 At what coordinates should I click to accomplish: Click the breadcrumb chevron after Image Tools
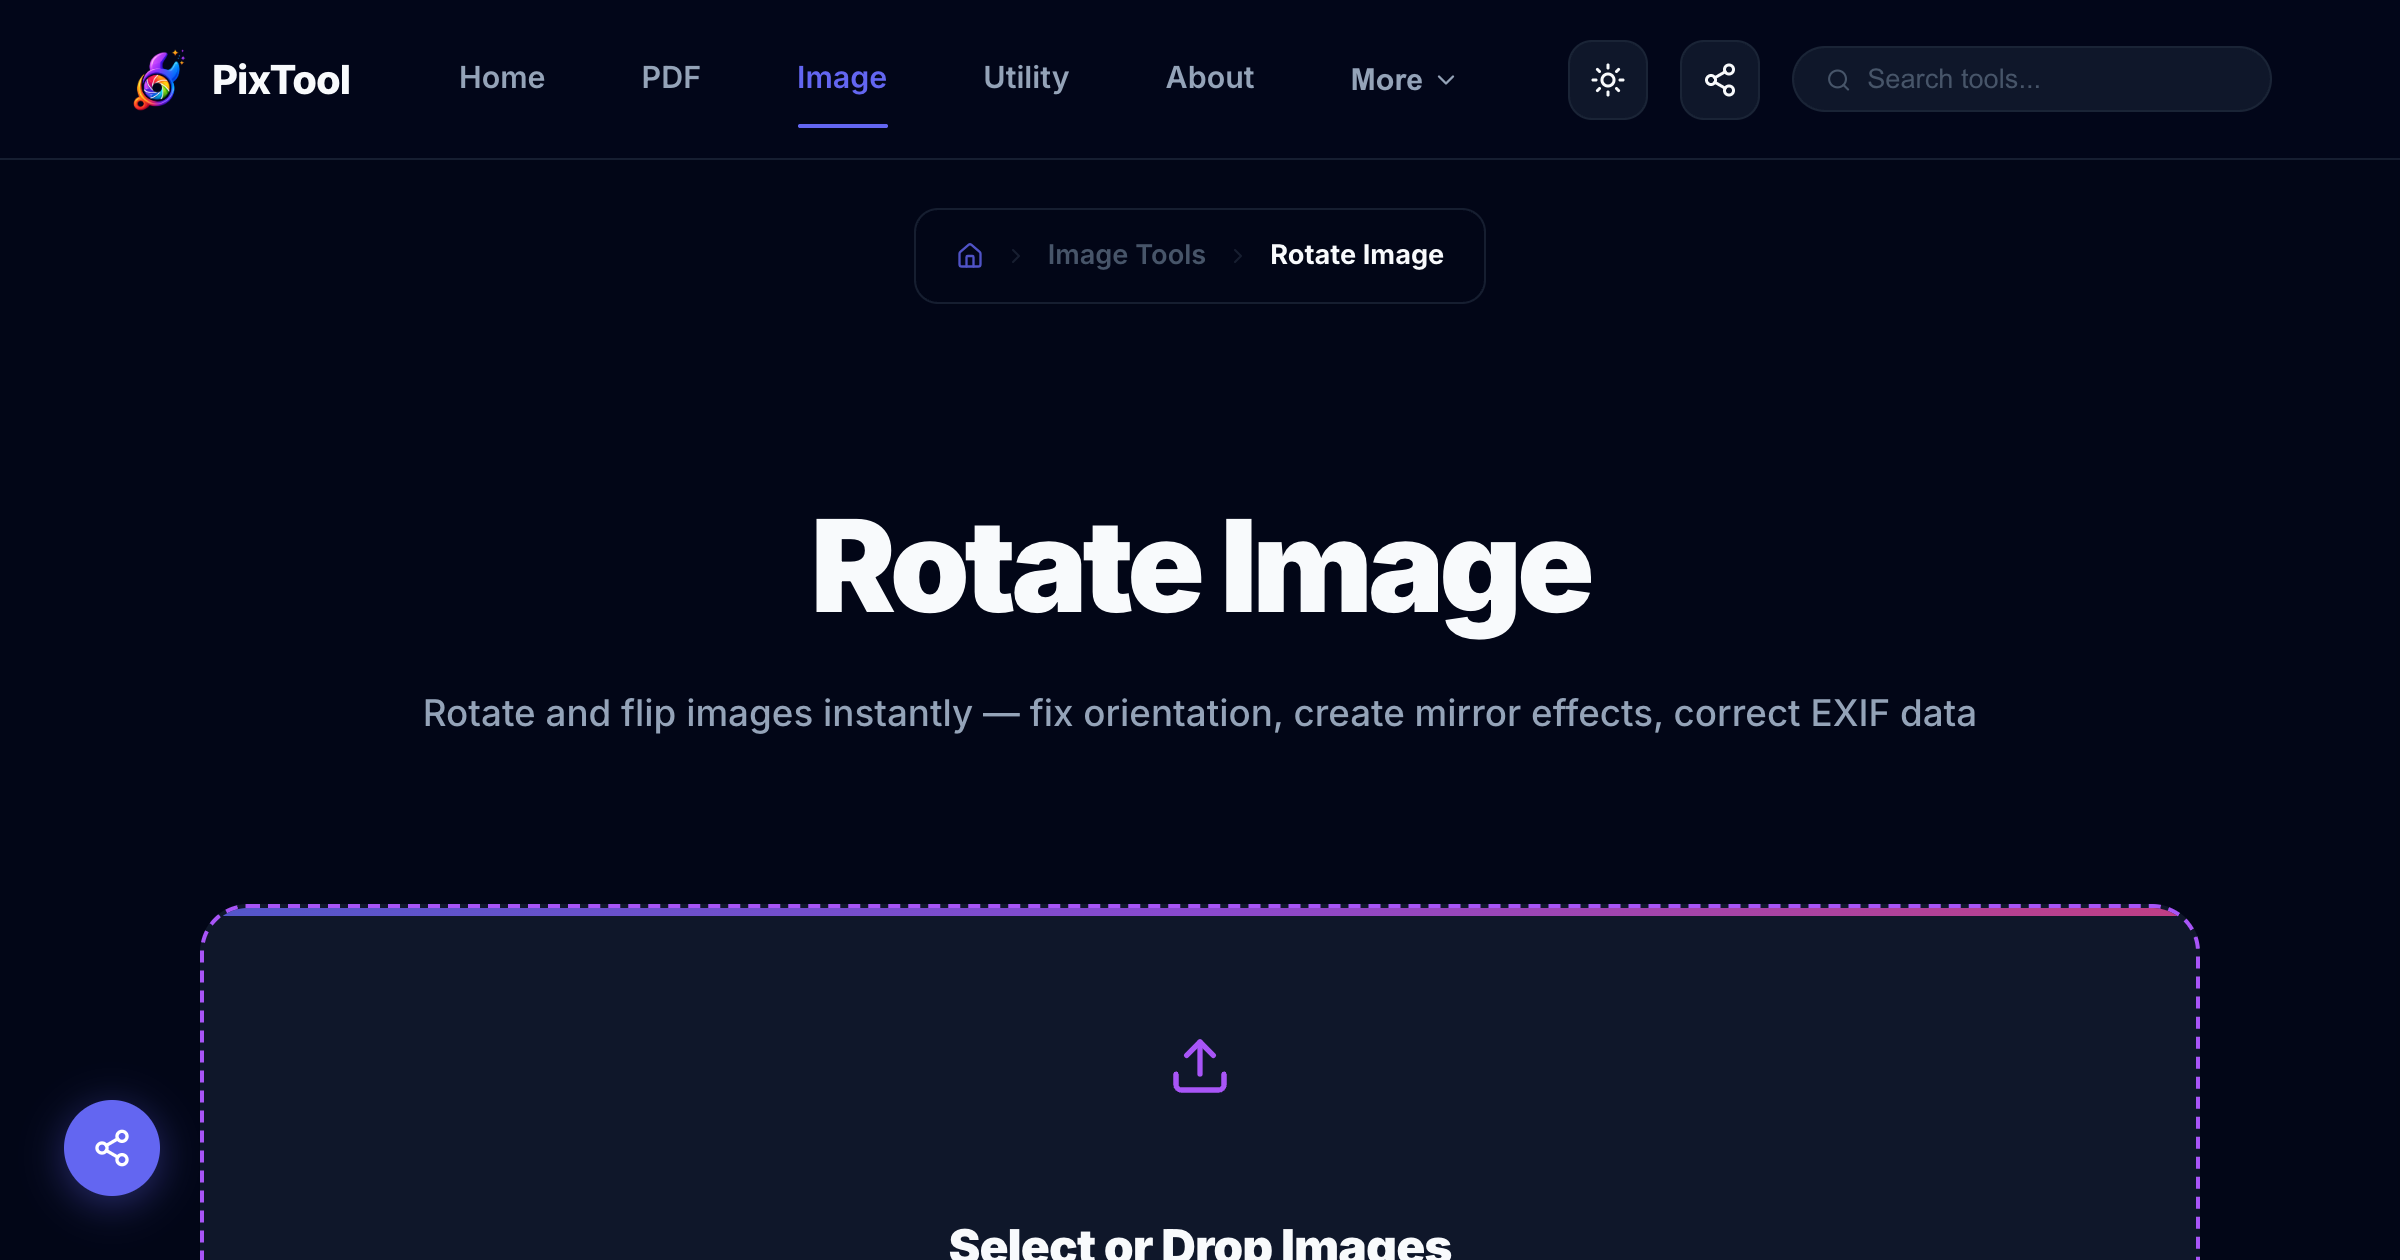pyautogui.click(x=1238, y=255)
